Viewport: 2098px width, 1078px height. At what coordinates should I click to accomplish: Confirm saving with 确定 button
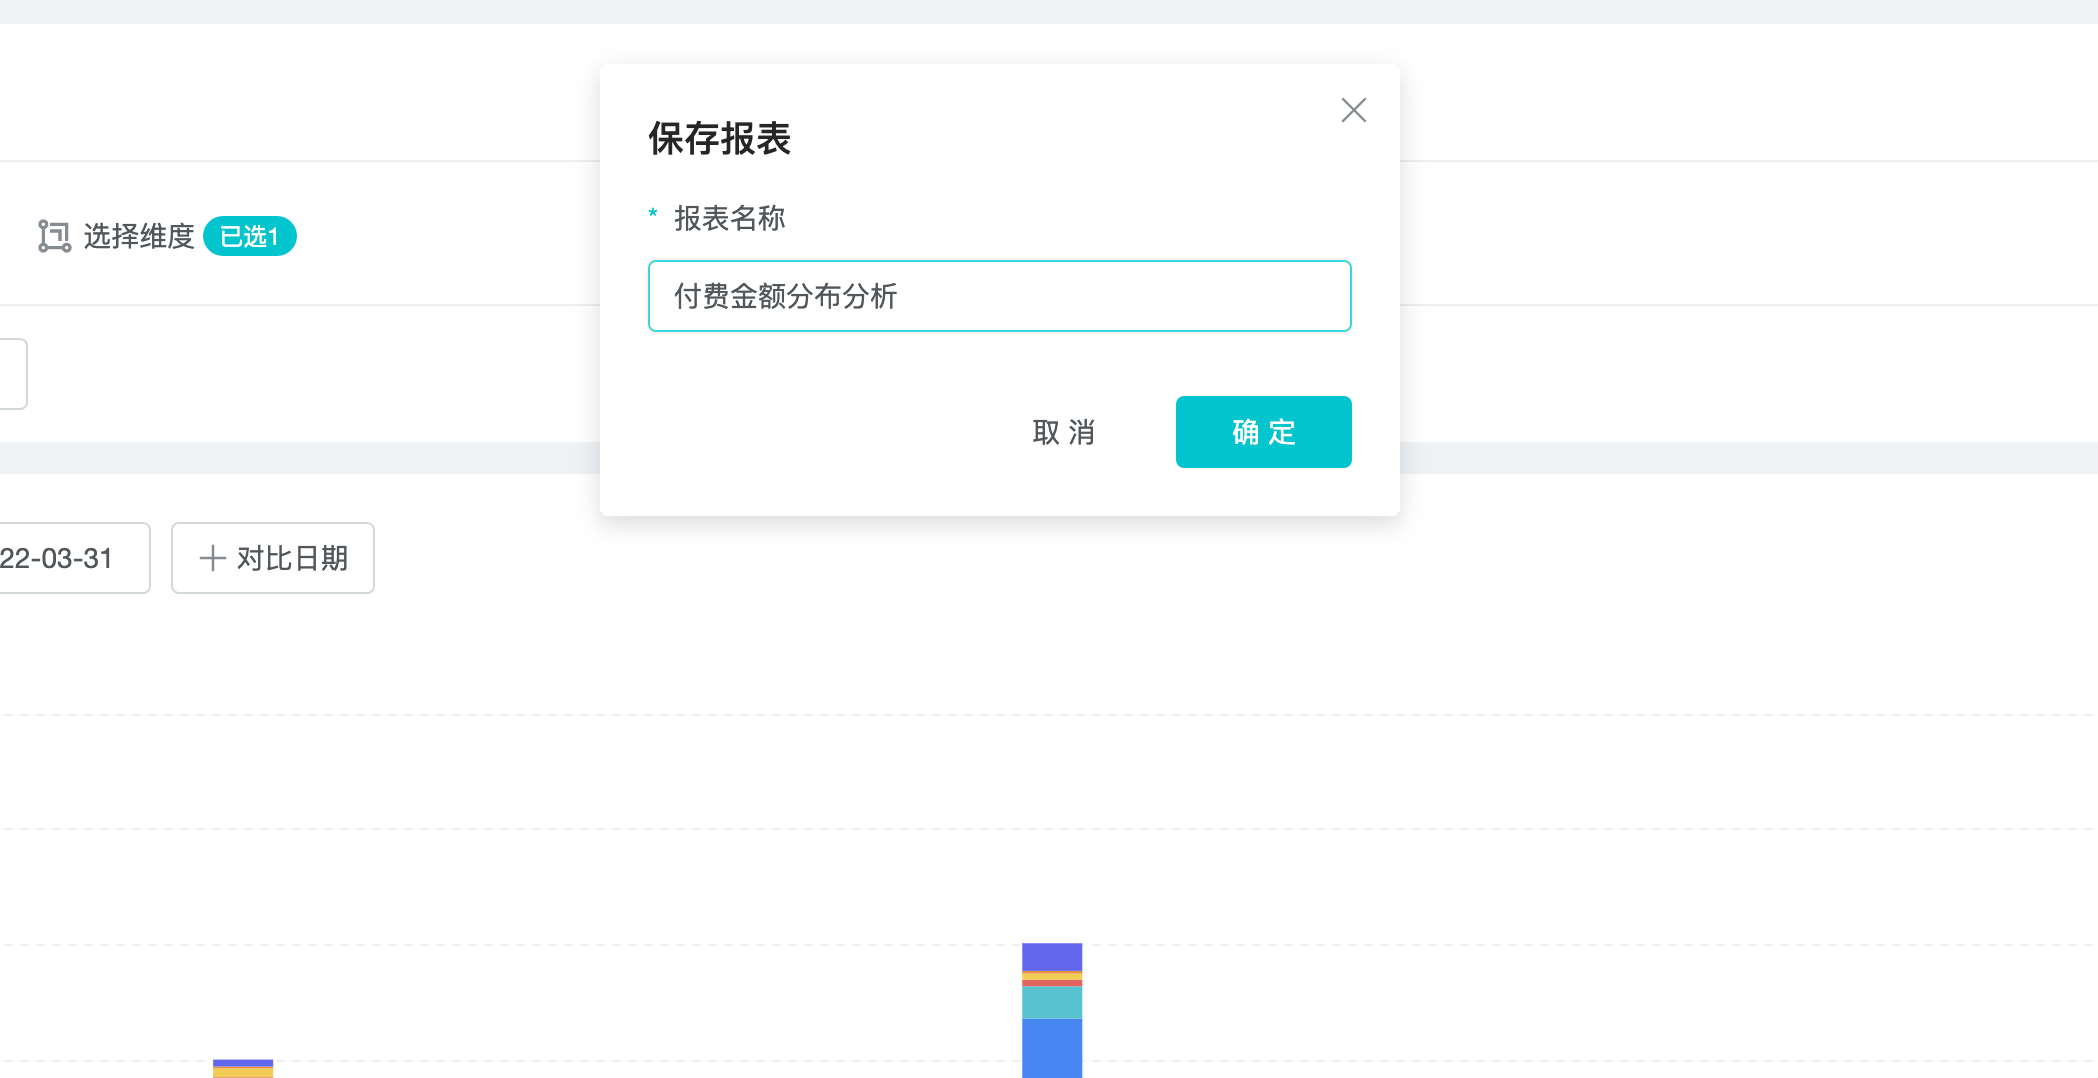point(1263,432)
